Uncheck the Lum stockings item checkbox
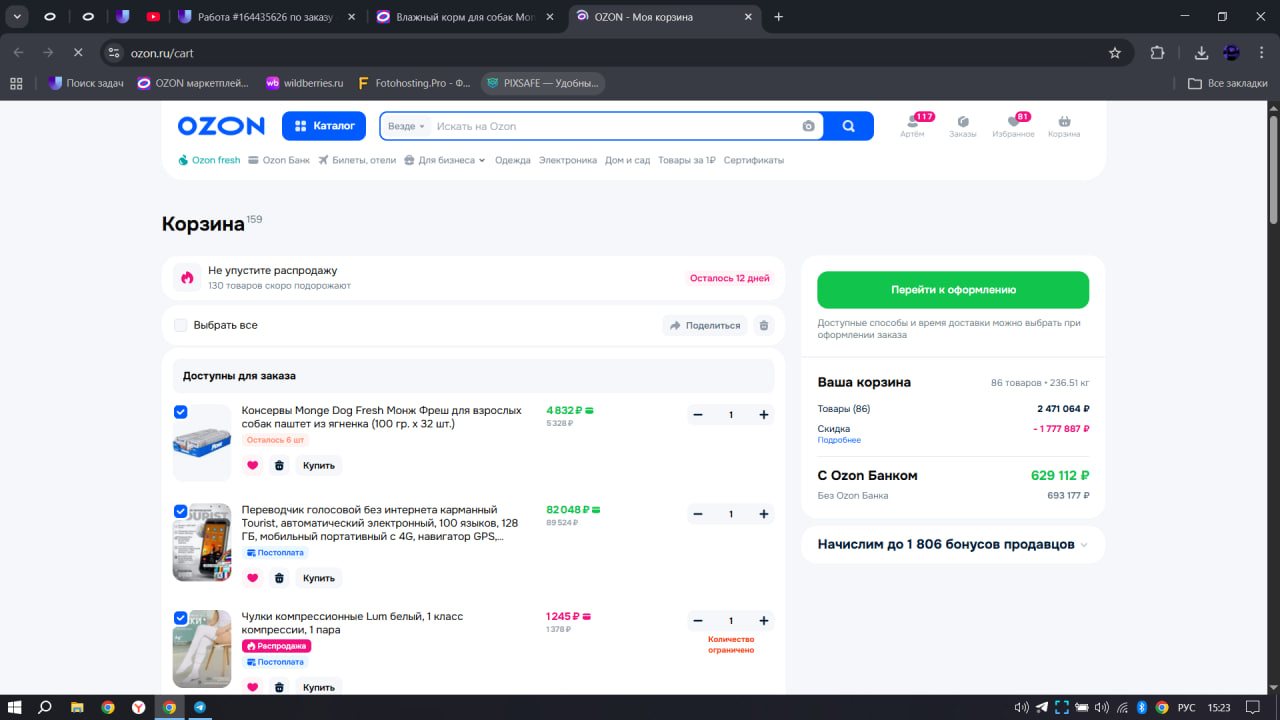 [x=180, y=617]
